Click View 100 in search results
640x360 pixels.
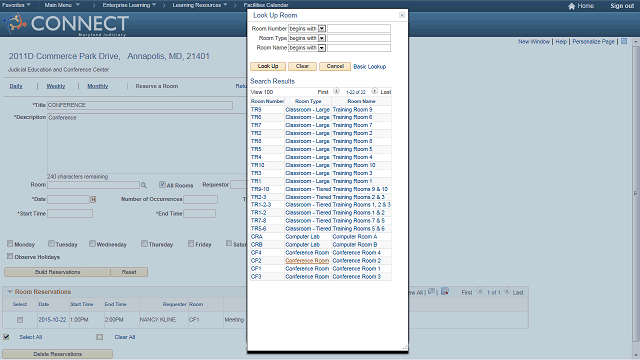tap(262, 92)
